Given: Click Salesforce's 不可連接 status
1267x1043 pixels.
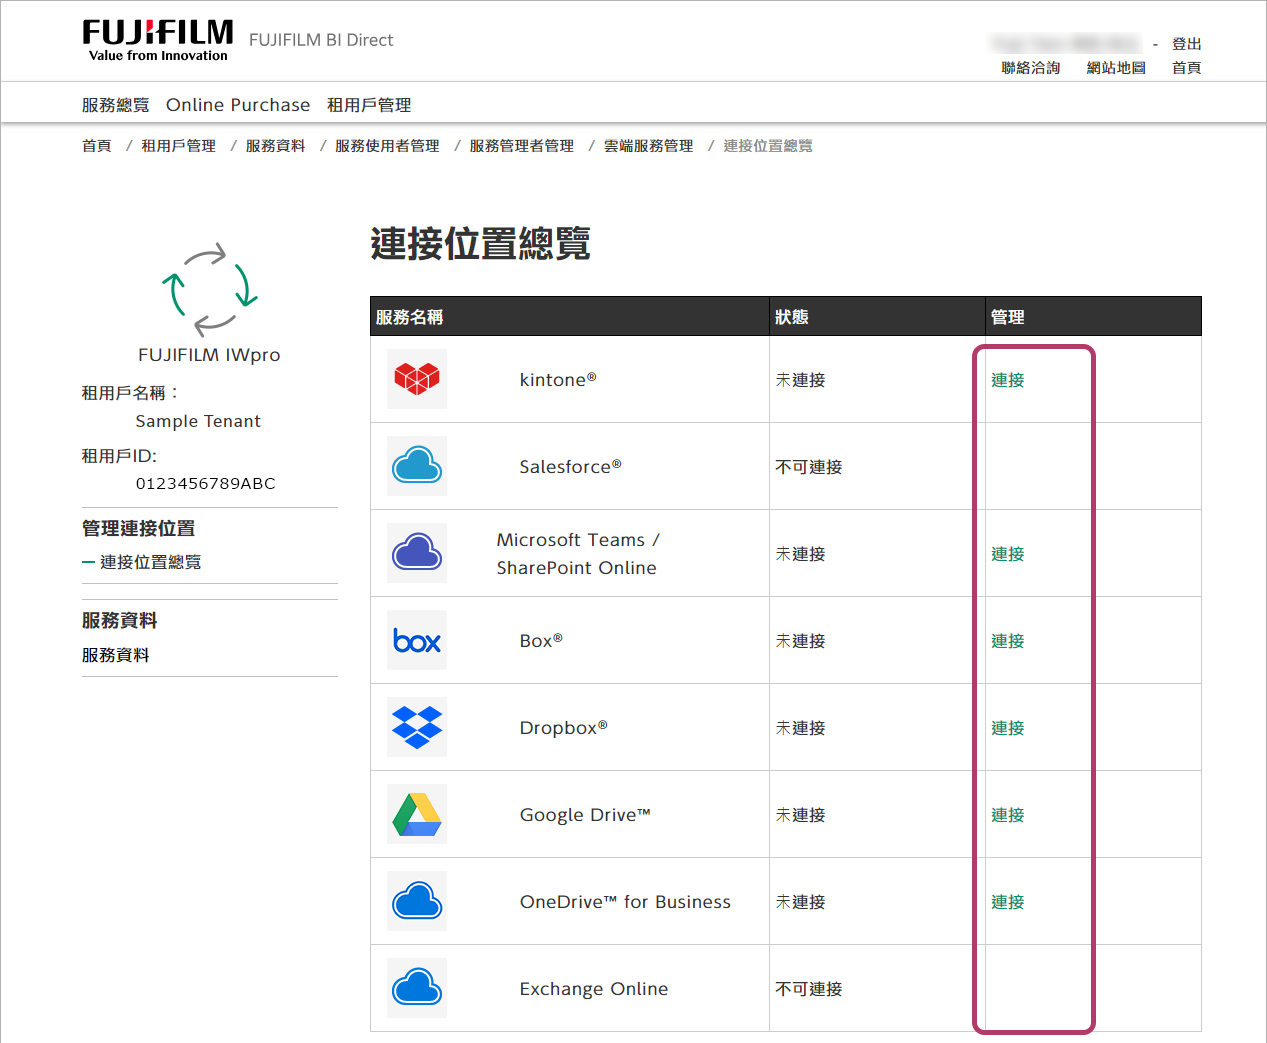Looking at the screenshot, I should click(x=809, y=467).
